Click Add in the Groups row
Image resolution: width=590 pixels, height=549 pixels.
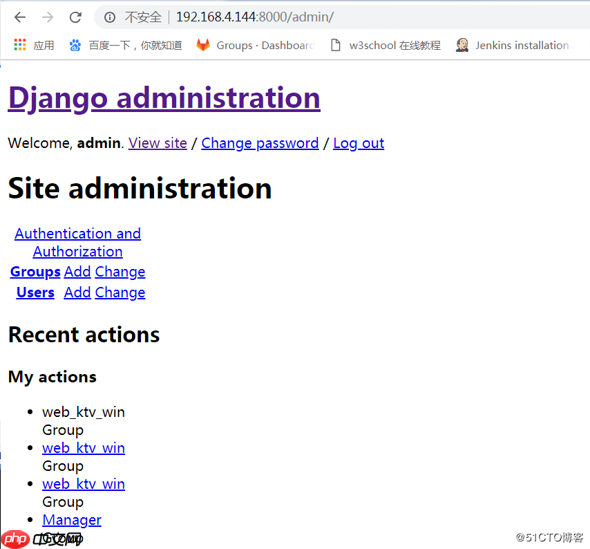[78, 272]
